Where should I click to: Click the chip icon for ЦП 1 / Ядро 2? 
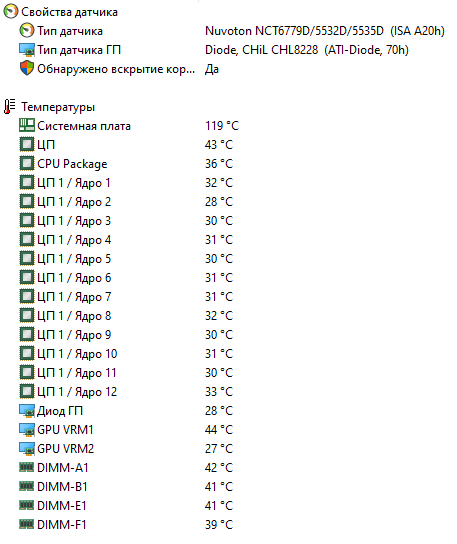27,202
